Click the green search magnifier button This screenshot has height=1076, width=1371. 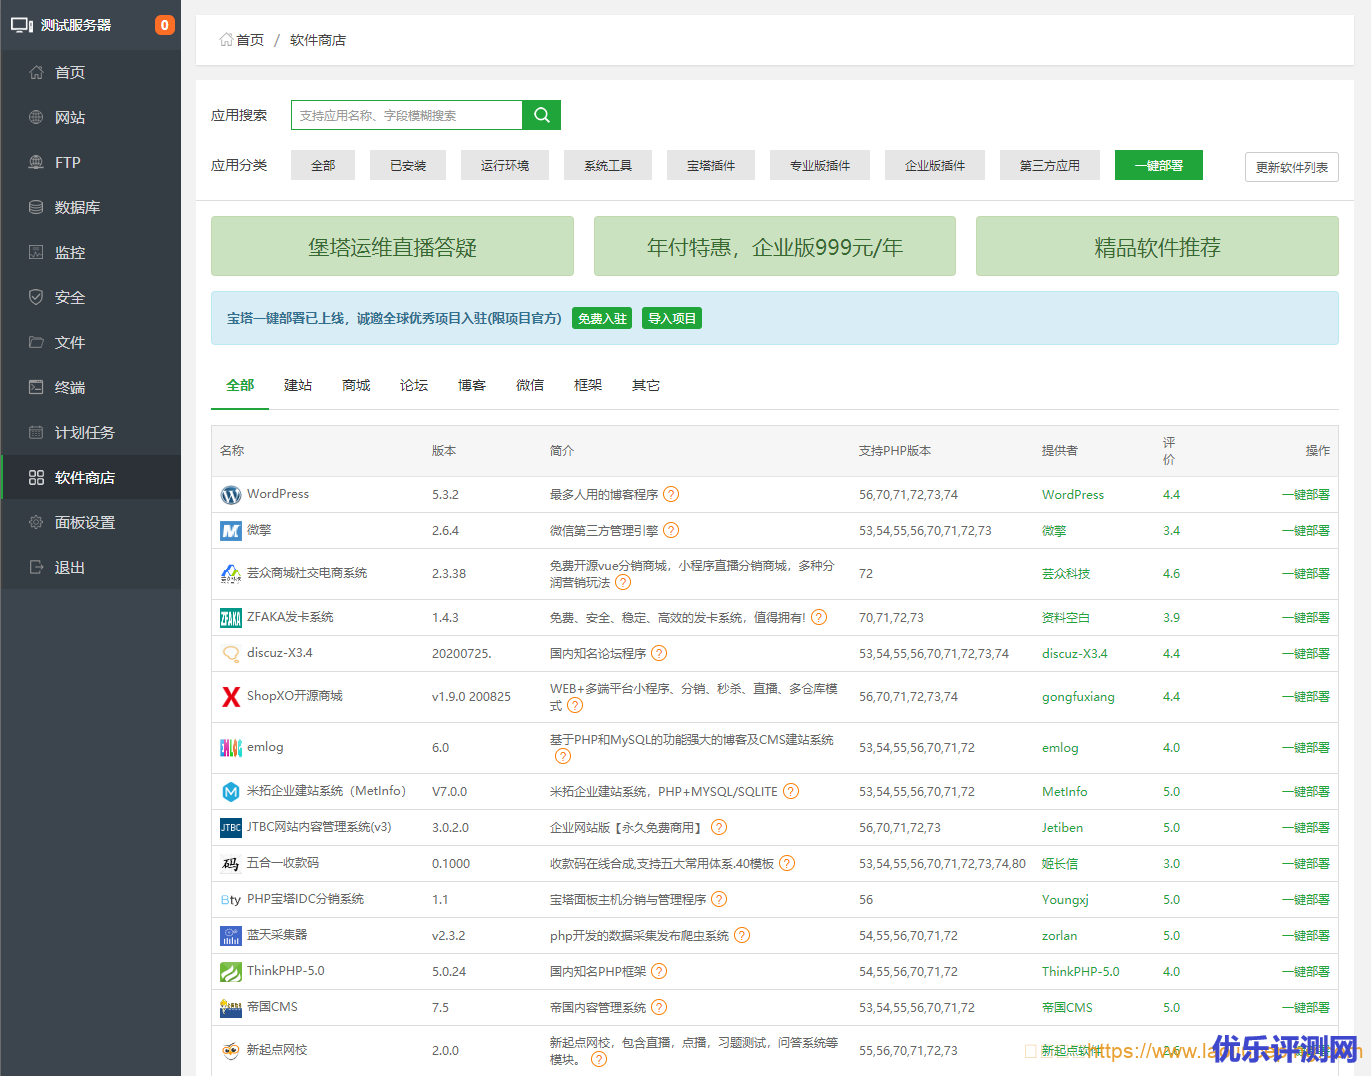point(541,115)
